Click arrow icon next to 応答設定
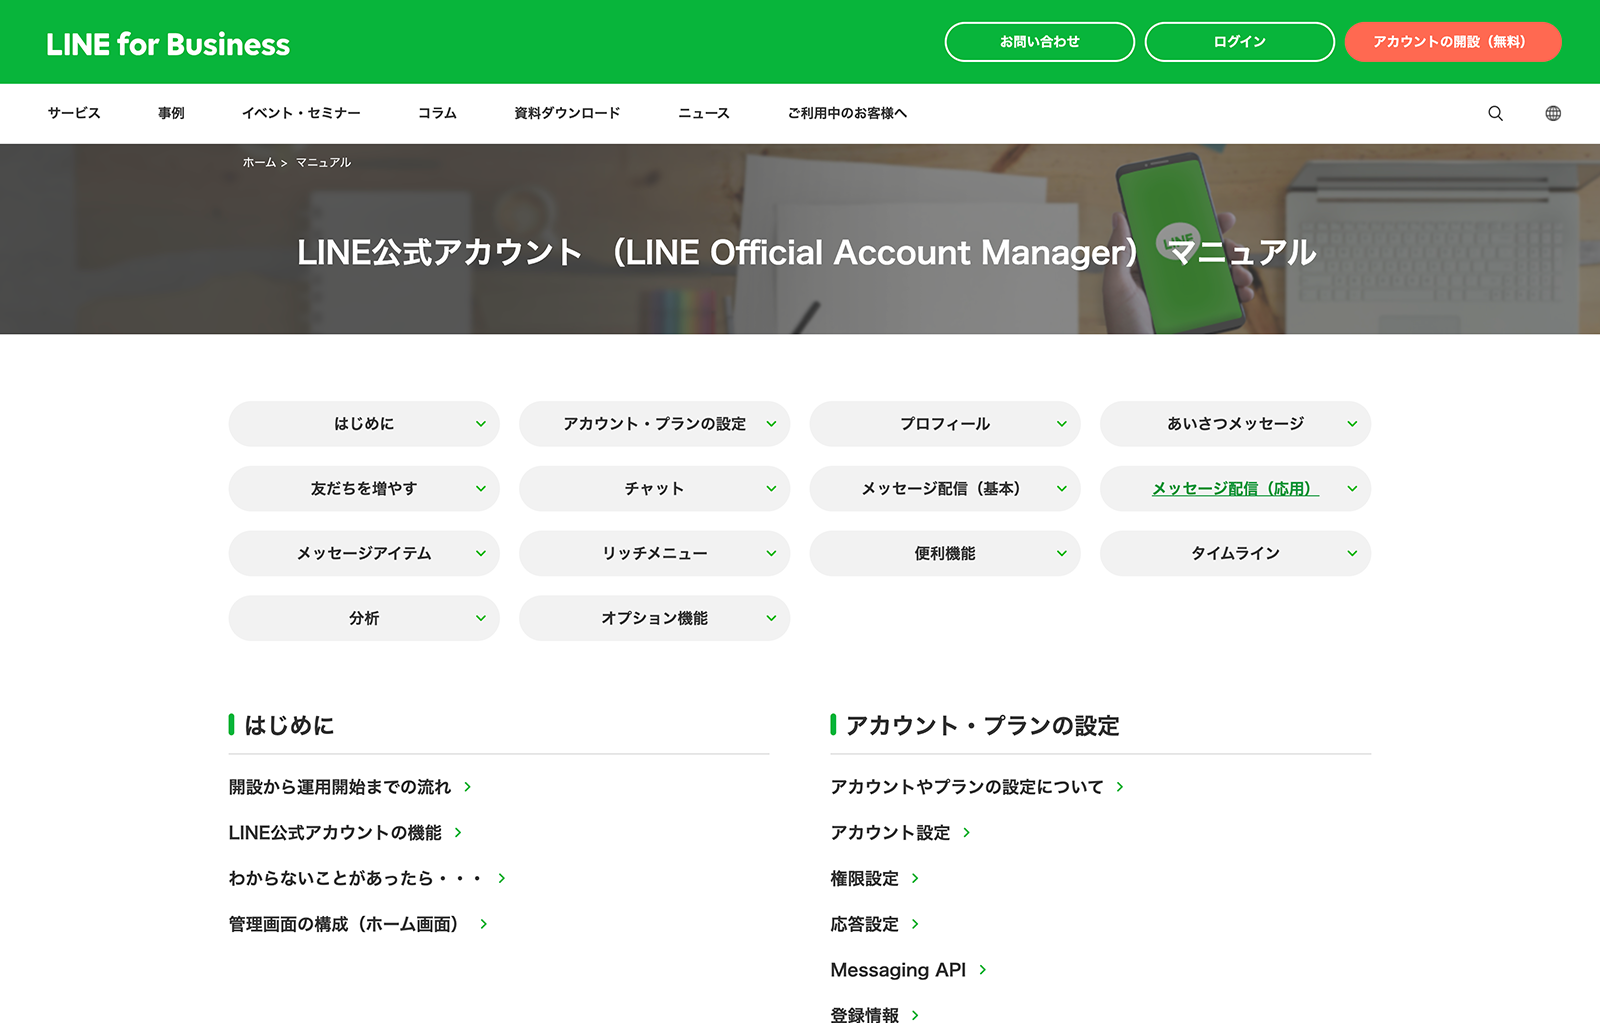This screenshot has width=1600, height=1023. 915,924
